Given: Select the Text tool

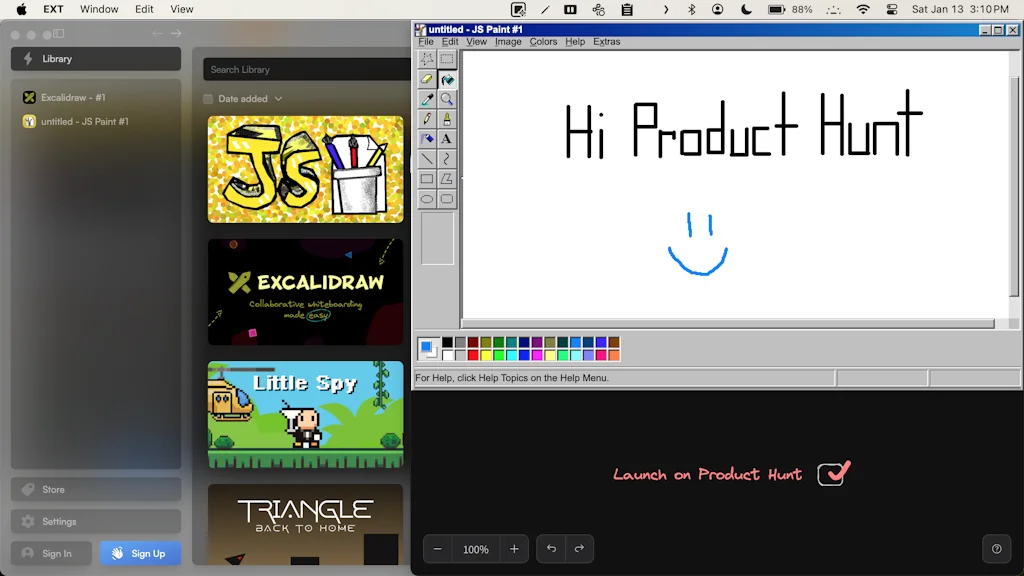Looking at the screenshot, I should point(447,139).
